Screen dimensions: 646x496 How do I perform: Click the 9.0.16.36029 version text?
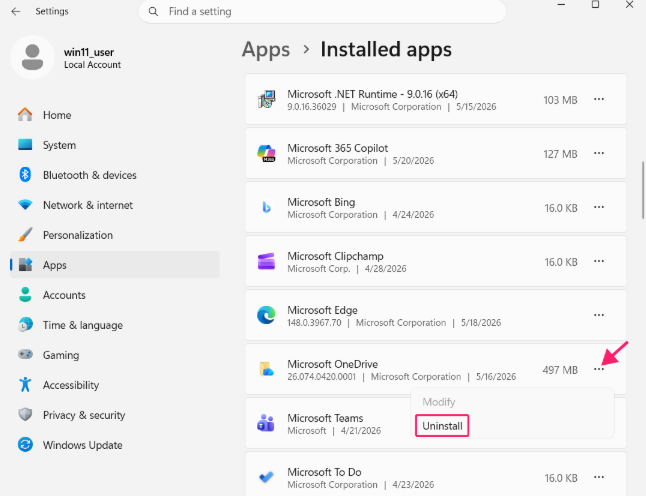[x=312, y=107]
